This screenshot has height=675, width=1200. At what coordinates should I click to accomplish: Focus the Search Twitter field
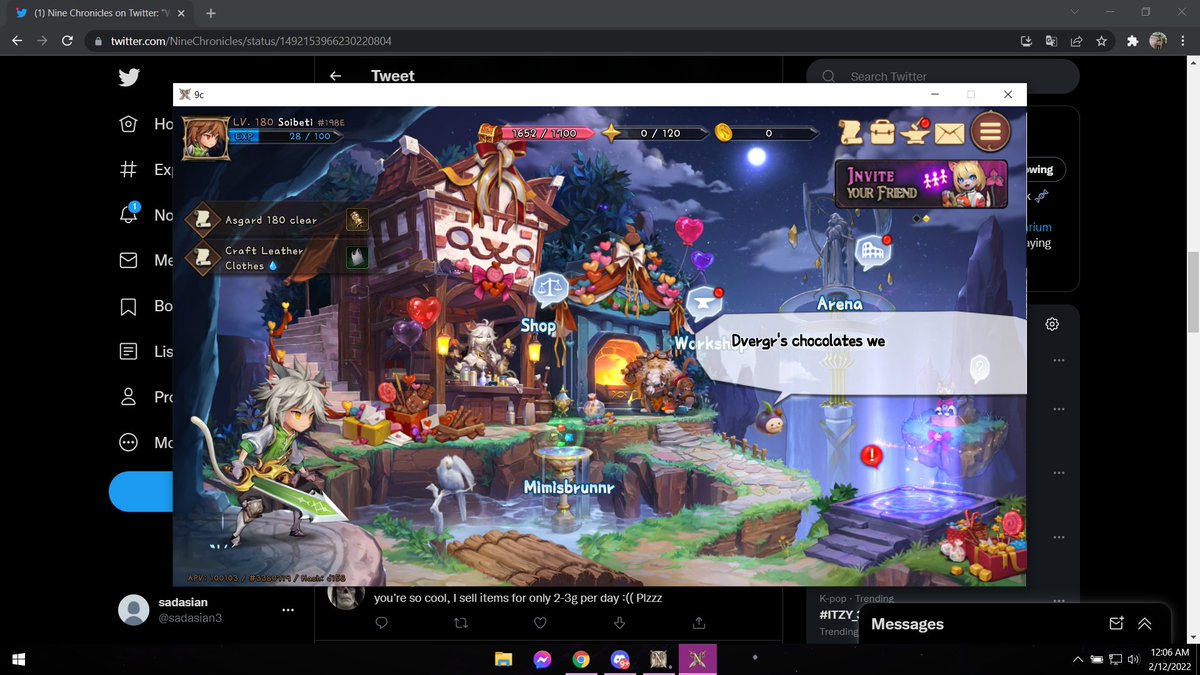[x=944, y=76]
